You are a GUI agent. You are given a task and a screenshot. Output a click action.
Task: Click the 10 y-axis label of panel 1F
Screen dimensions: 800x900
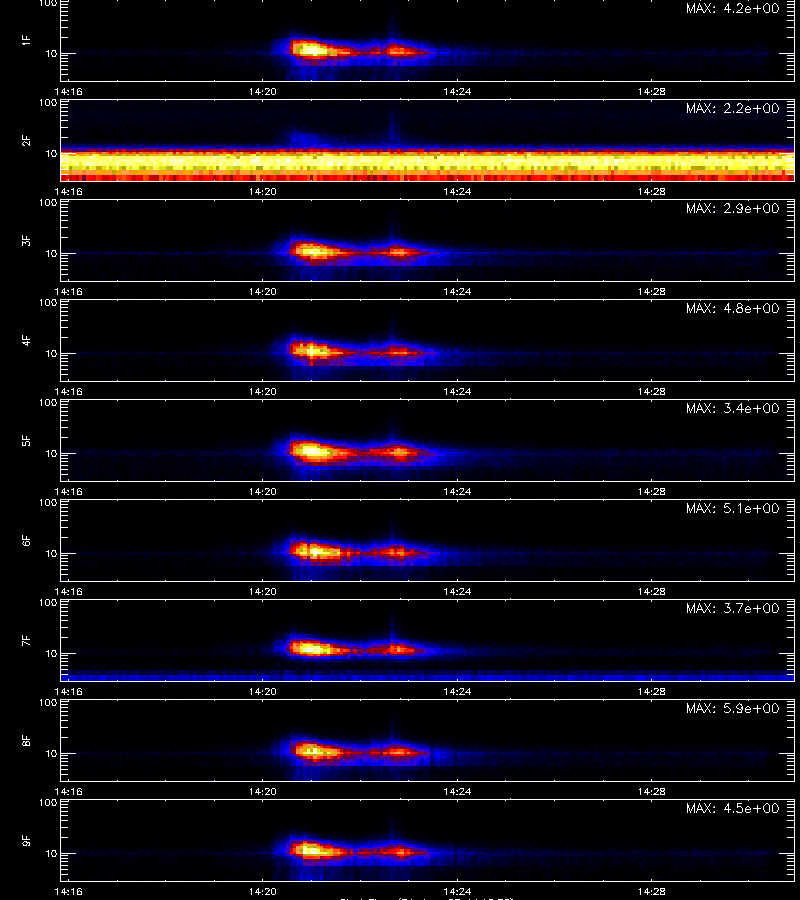click(x=52, y=53)
